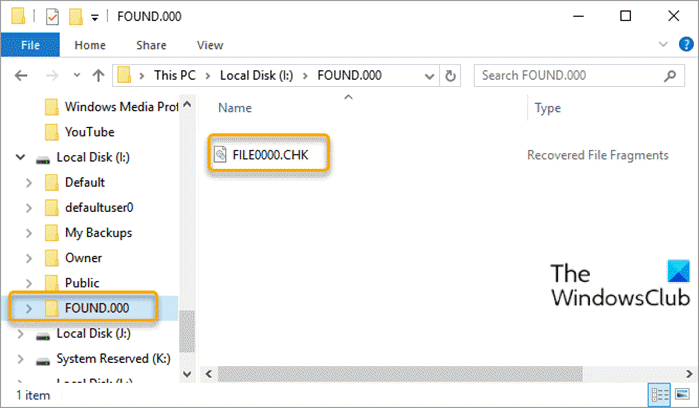700x408 pixels.
Task: Click Recovered File Fragments type text
Action: click(598, 155)
